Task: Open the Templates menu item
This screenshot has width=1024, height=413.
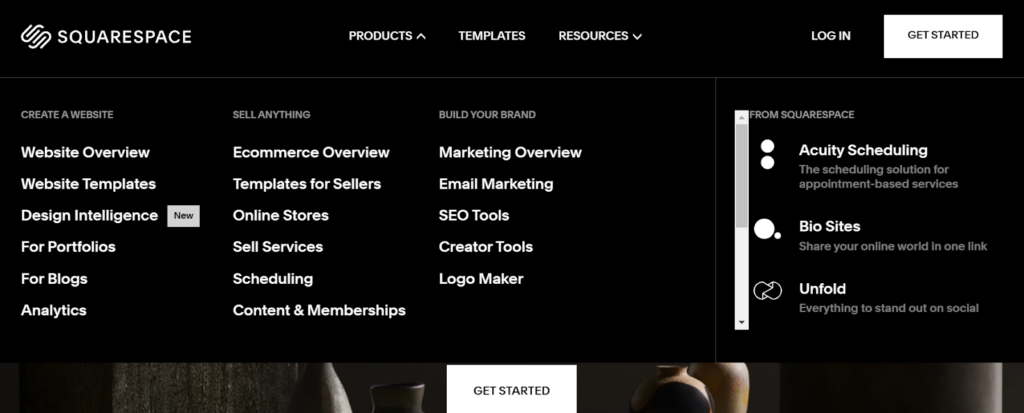Action: click(491, 36)
